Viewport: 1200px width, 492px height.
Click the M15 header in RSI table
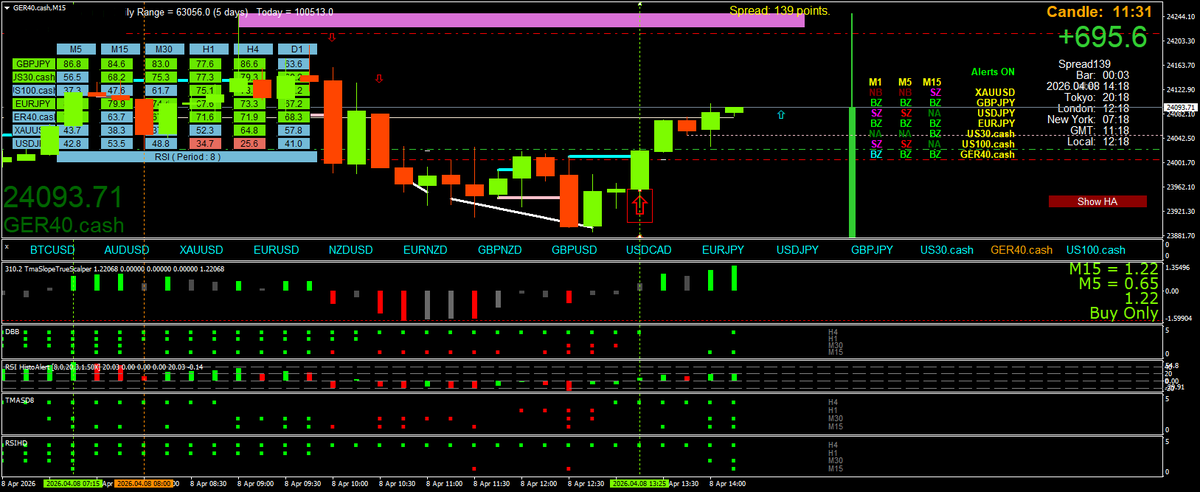tap(118, 48)
